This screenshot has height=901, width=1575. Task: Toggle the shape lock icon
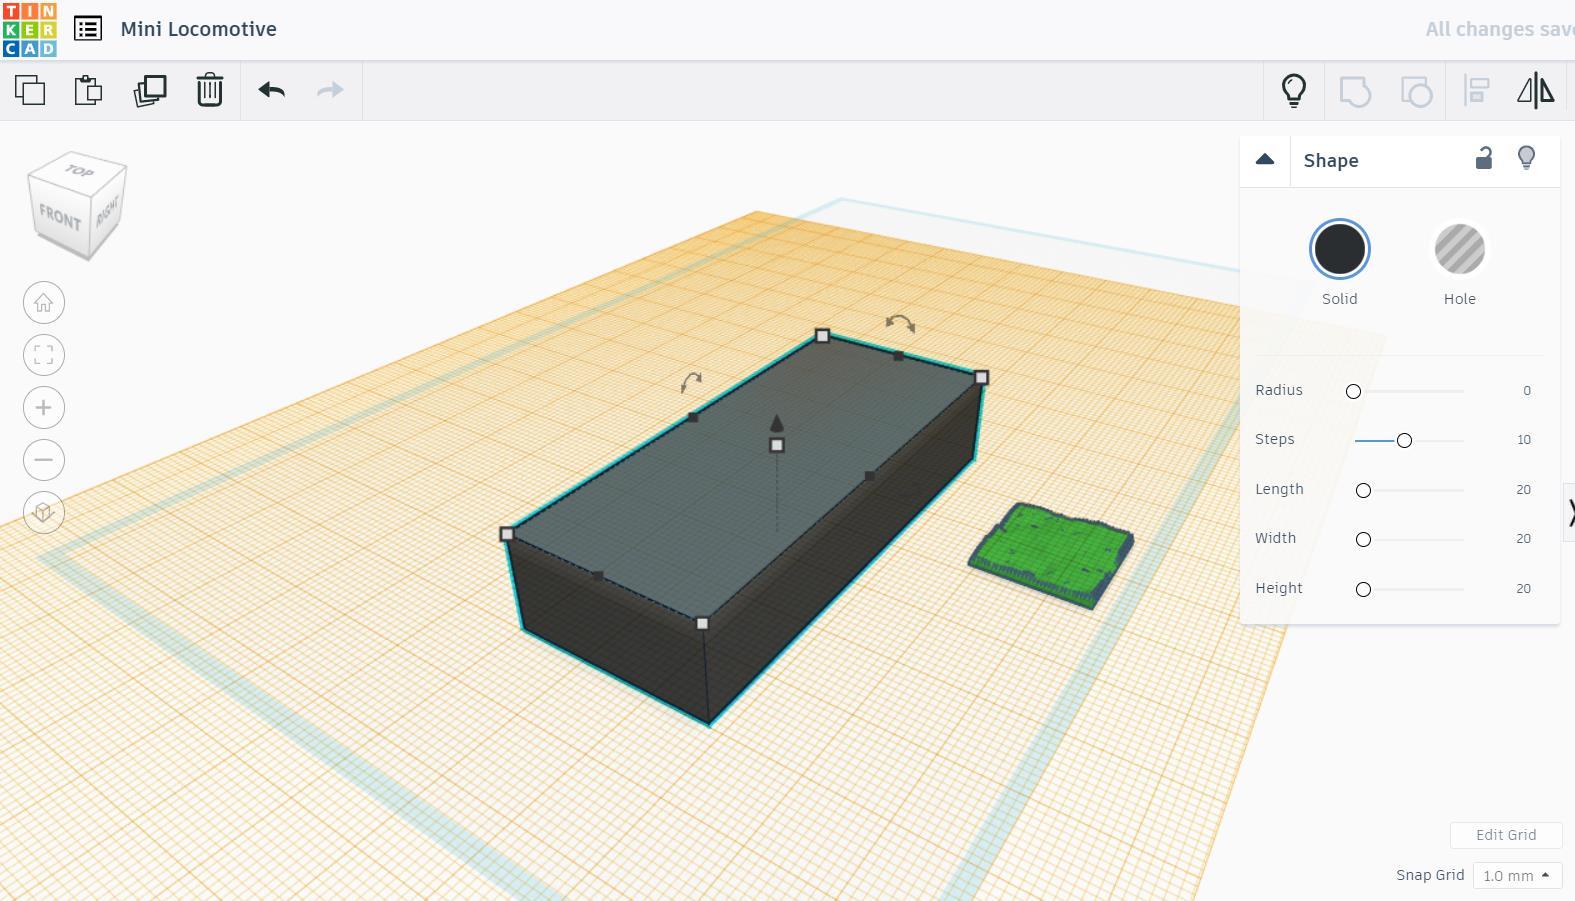1484,158
